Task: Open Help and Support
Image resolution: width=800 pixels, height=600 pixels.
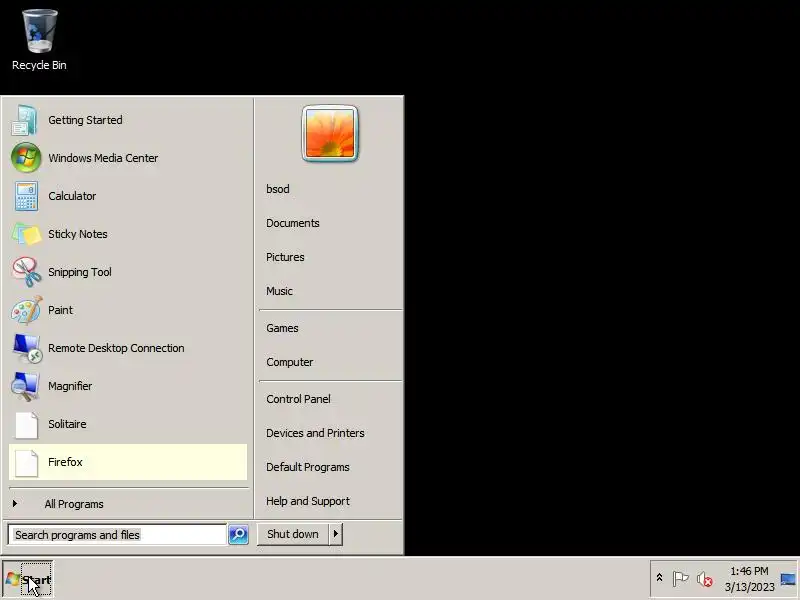Action: pyautogui.click(x=308, y=501)
